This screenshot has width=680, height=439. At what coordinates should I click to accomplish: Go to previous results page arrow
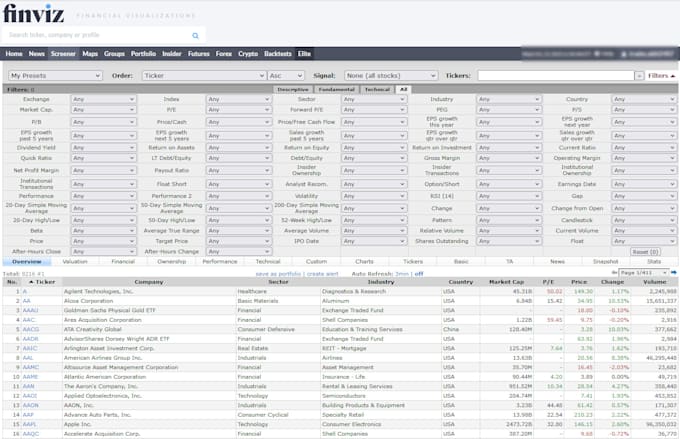615,273
